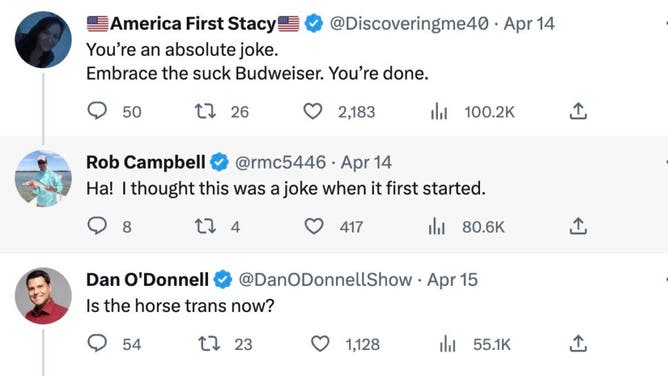Retweet Dan O'Donnell's tweet
This screenshot has height=376, width=668.
(x=210, y=343)
